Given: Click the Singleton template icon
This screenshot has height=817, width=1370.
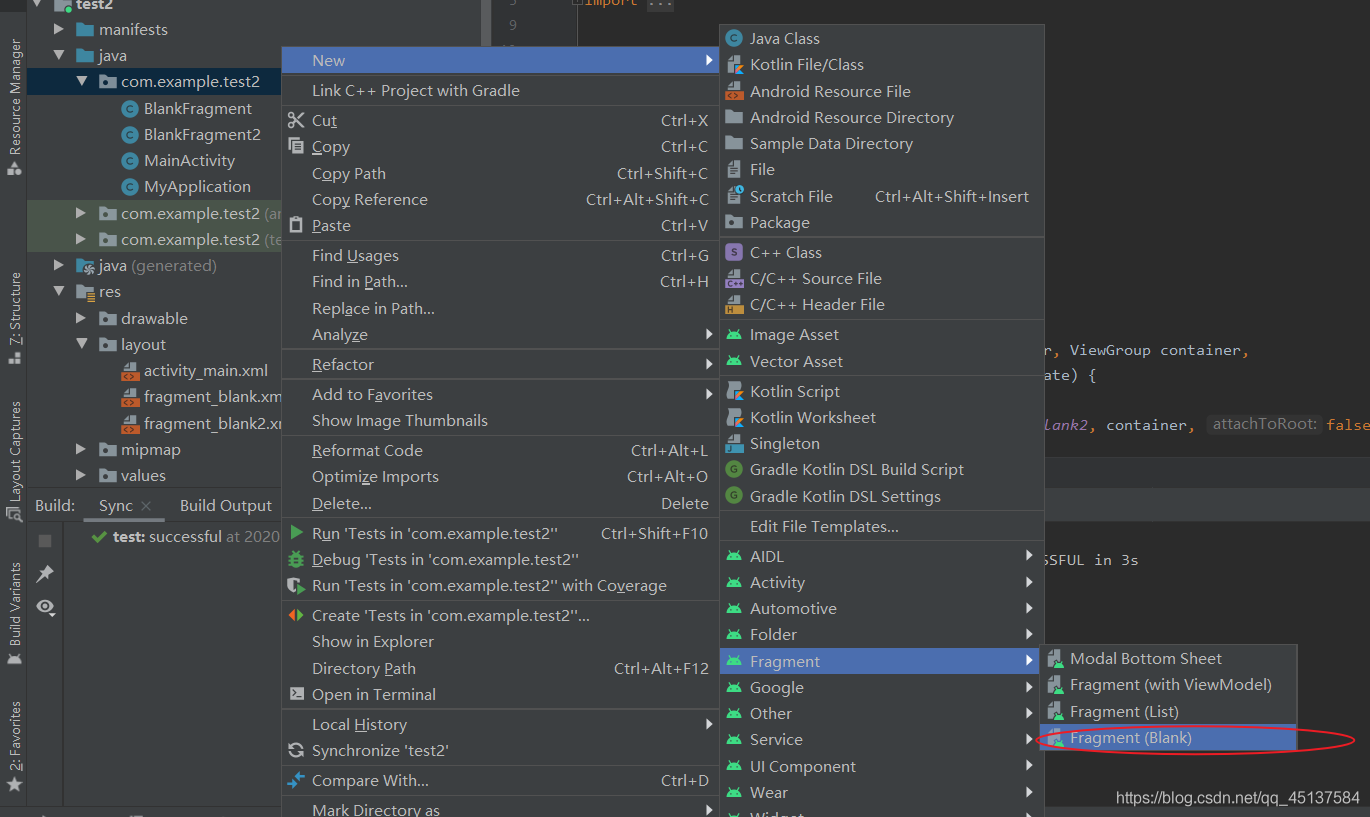Looking at the screenshot, I should click(x=734, y=443).
